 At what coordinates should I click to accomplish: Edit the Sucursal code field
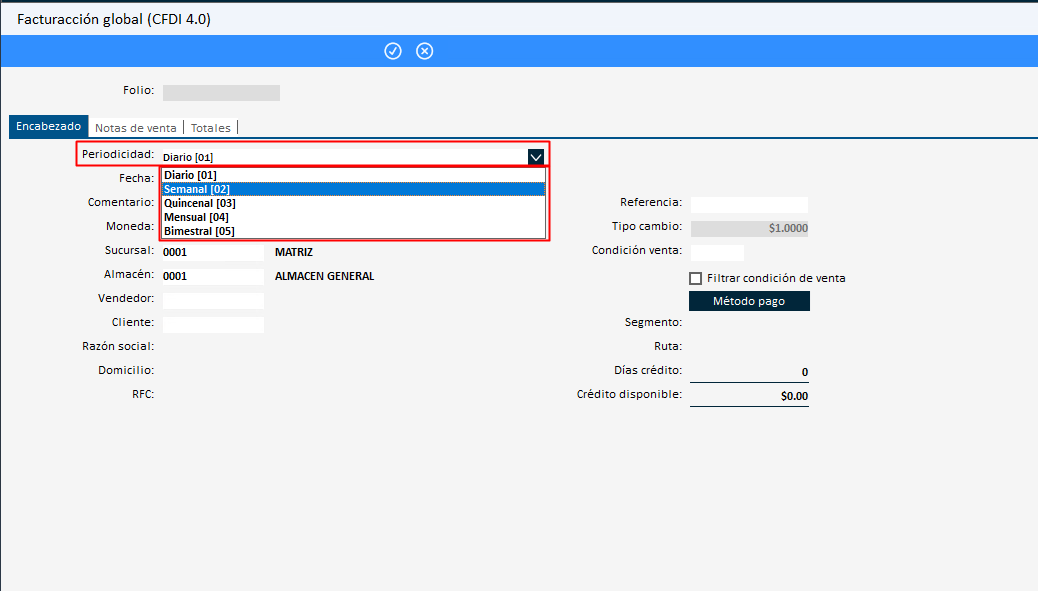point(212,252)
